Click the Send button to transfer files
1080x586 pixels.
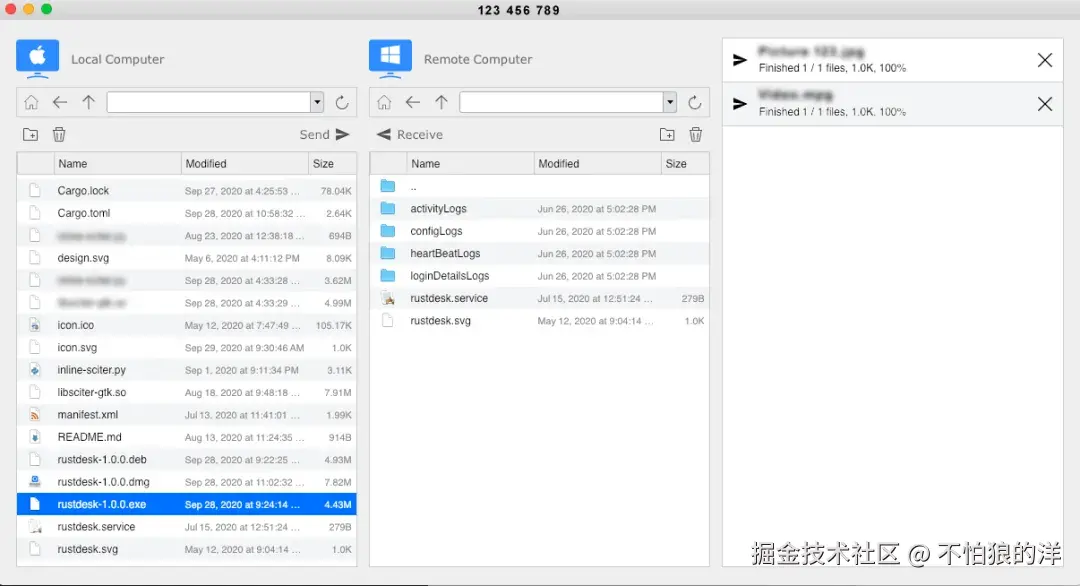(323, 133)
